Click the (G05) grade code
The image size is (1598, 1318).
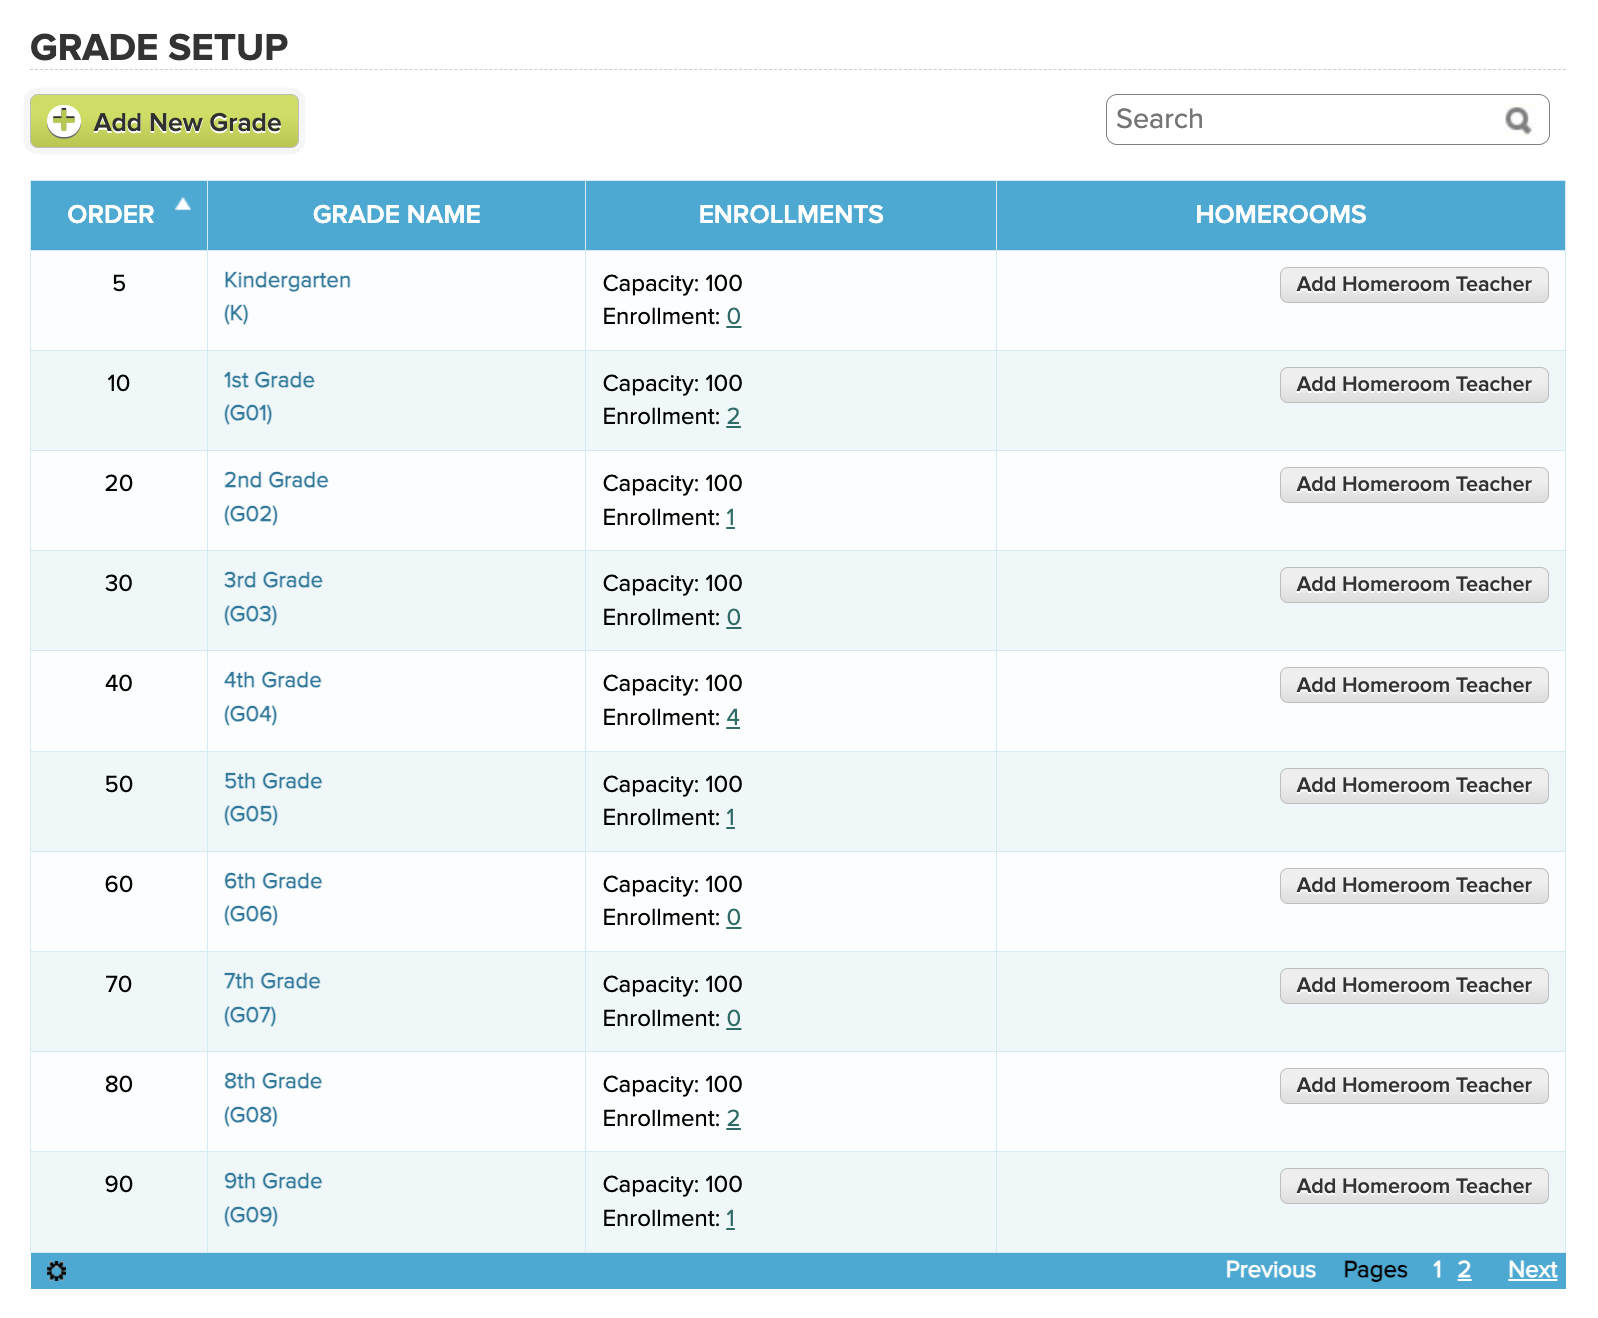click(x=251, y=814)
